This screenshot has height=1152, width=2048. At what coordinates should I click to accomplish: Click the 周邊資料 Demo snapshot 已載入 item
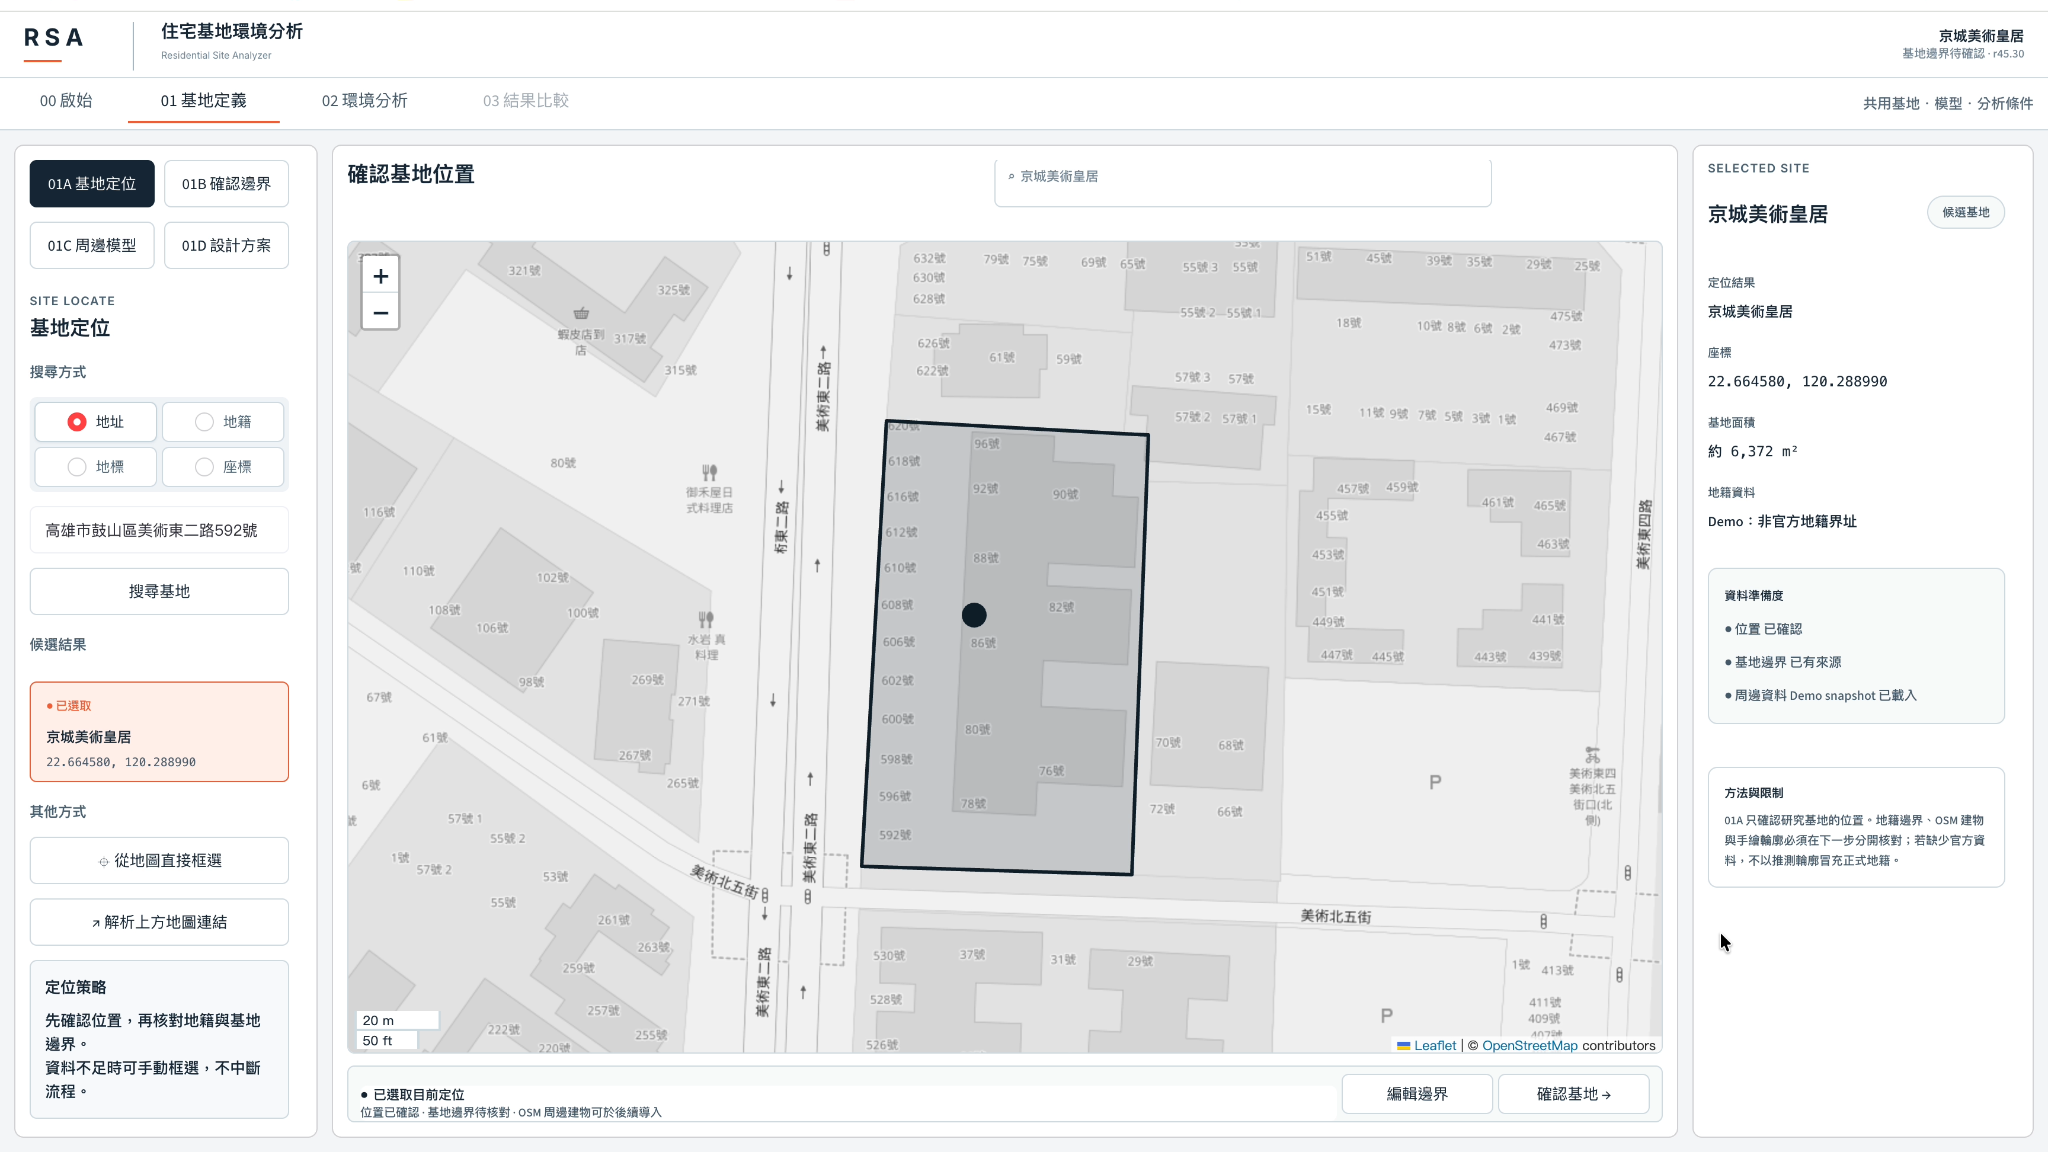[x=1820, y=695]
